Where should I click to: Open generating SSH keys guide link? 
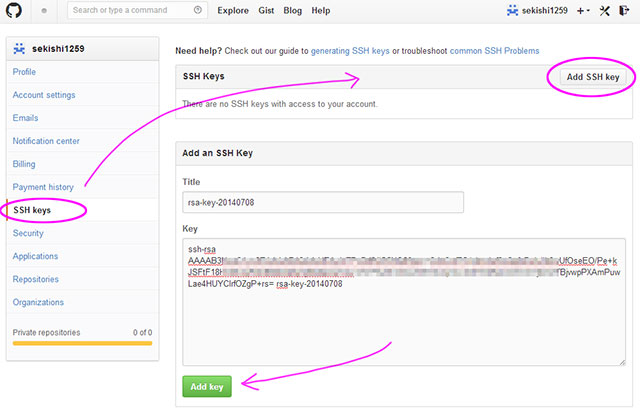[x=350, y=51]
